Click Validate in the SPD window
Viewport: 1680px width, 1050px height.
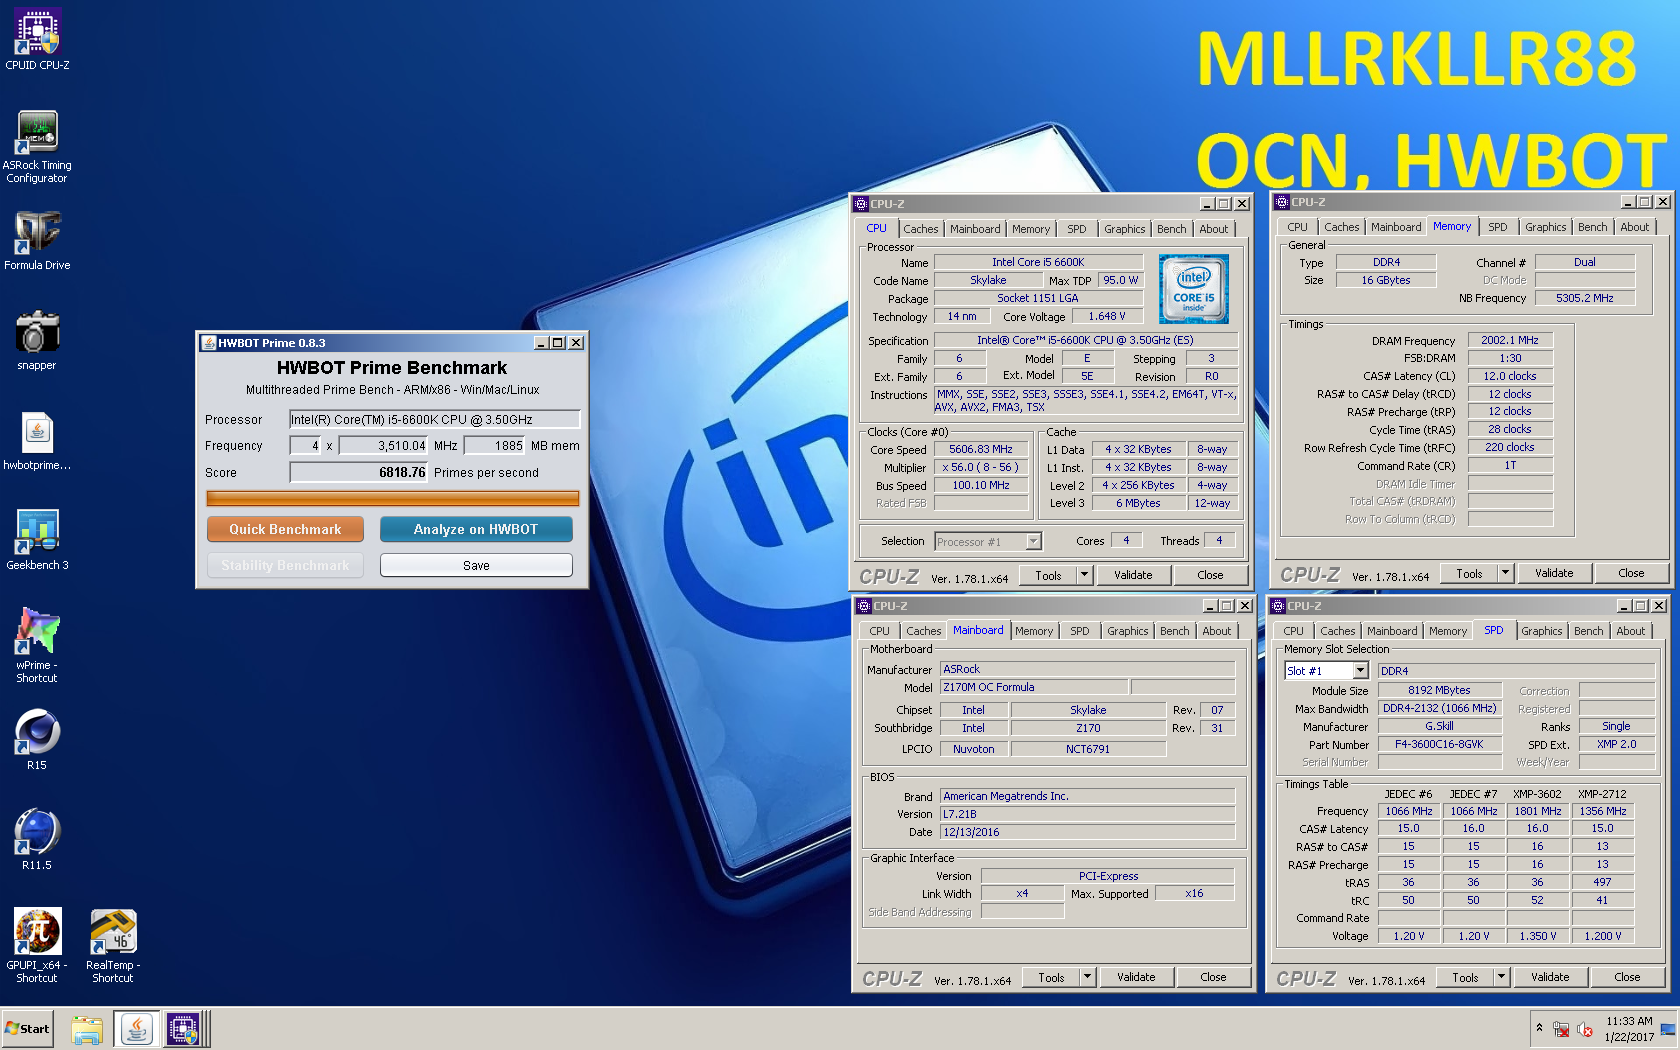pyautogui.click(x=1550, y=977)
